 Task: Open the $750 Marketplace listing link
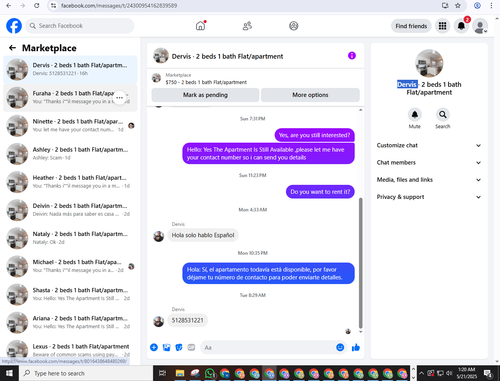[206, 82]
